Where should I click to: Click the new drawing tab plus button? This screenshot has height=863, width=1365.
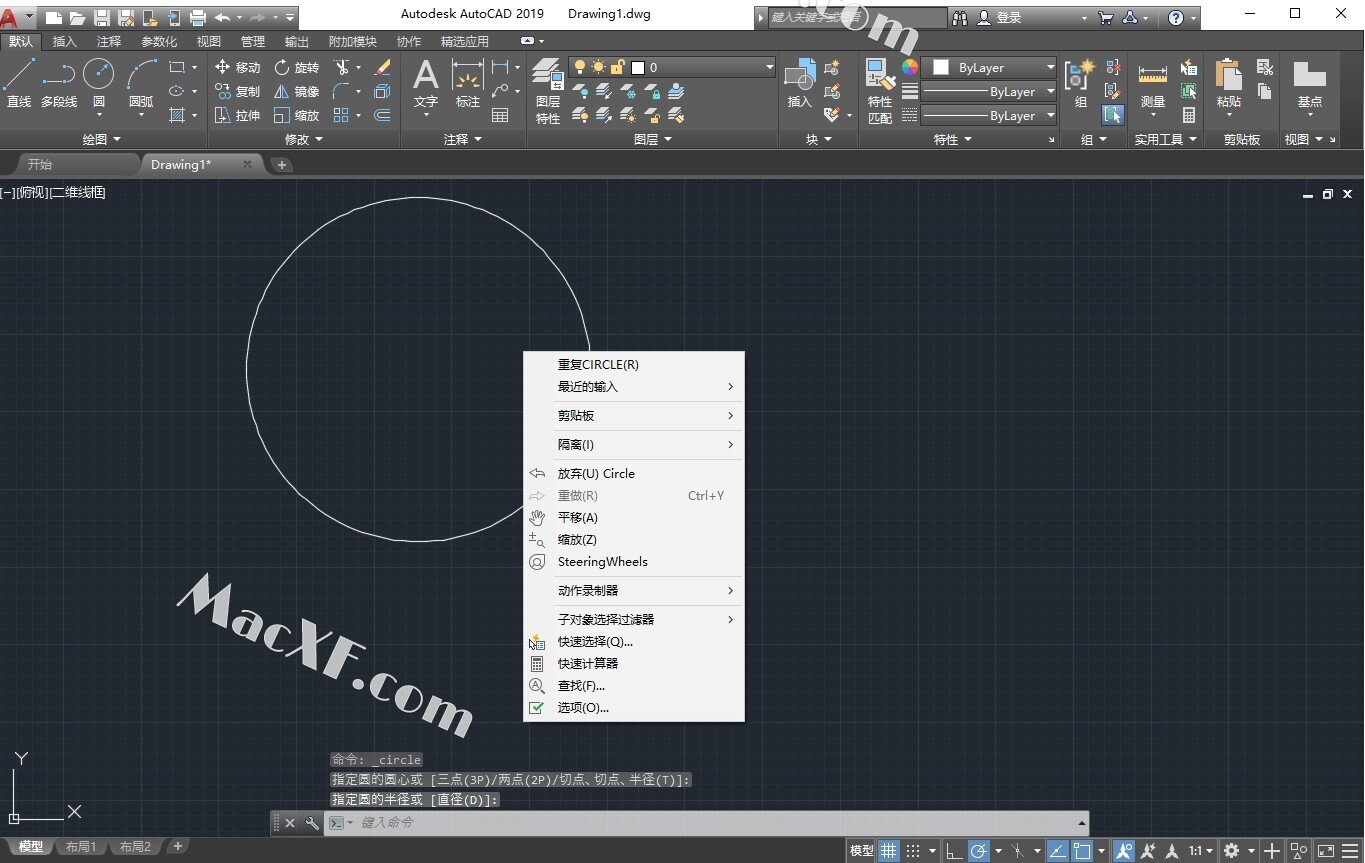pyautogui.click(x=282, y=165)
